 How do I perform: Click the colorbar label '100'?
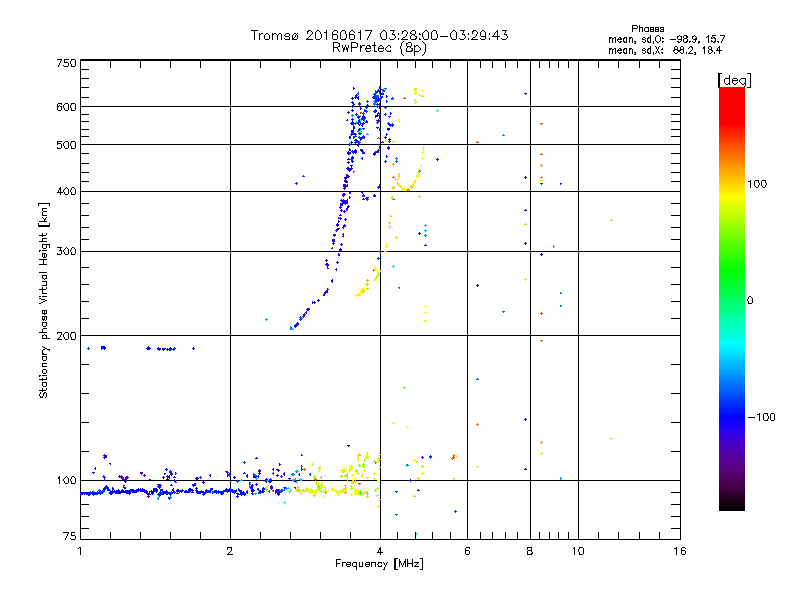(757, 184)
